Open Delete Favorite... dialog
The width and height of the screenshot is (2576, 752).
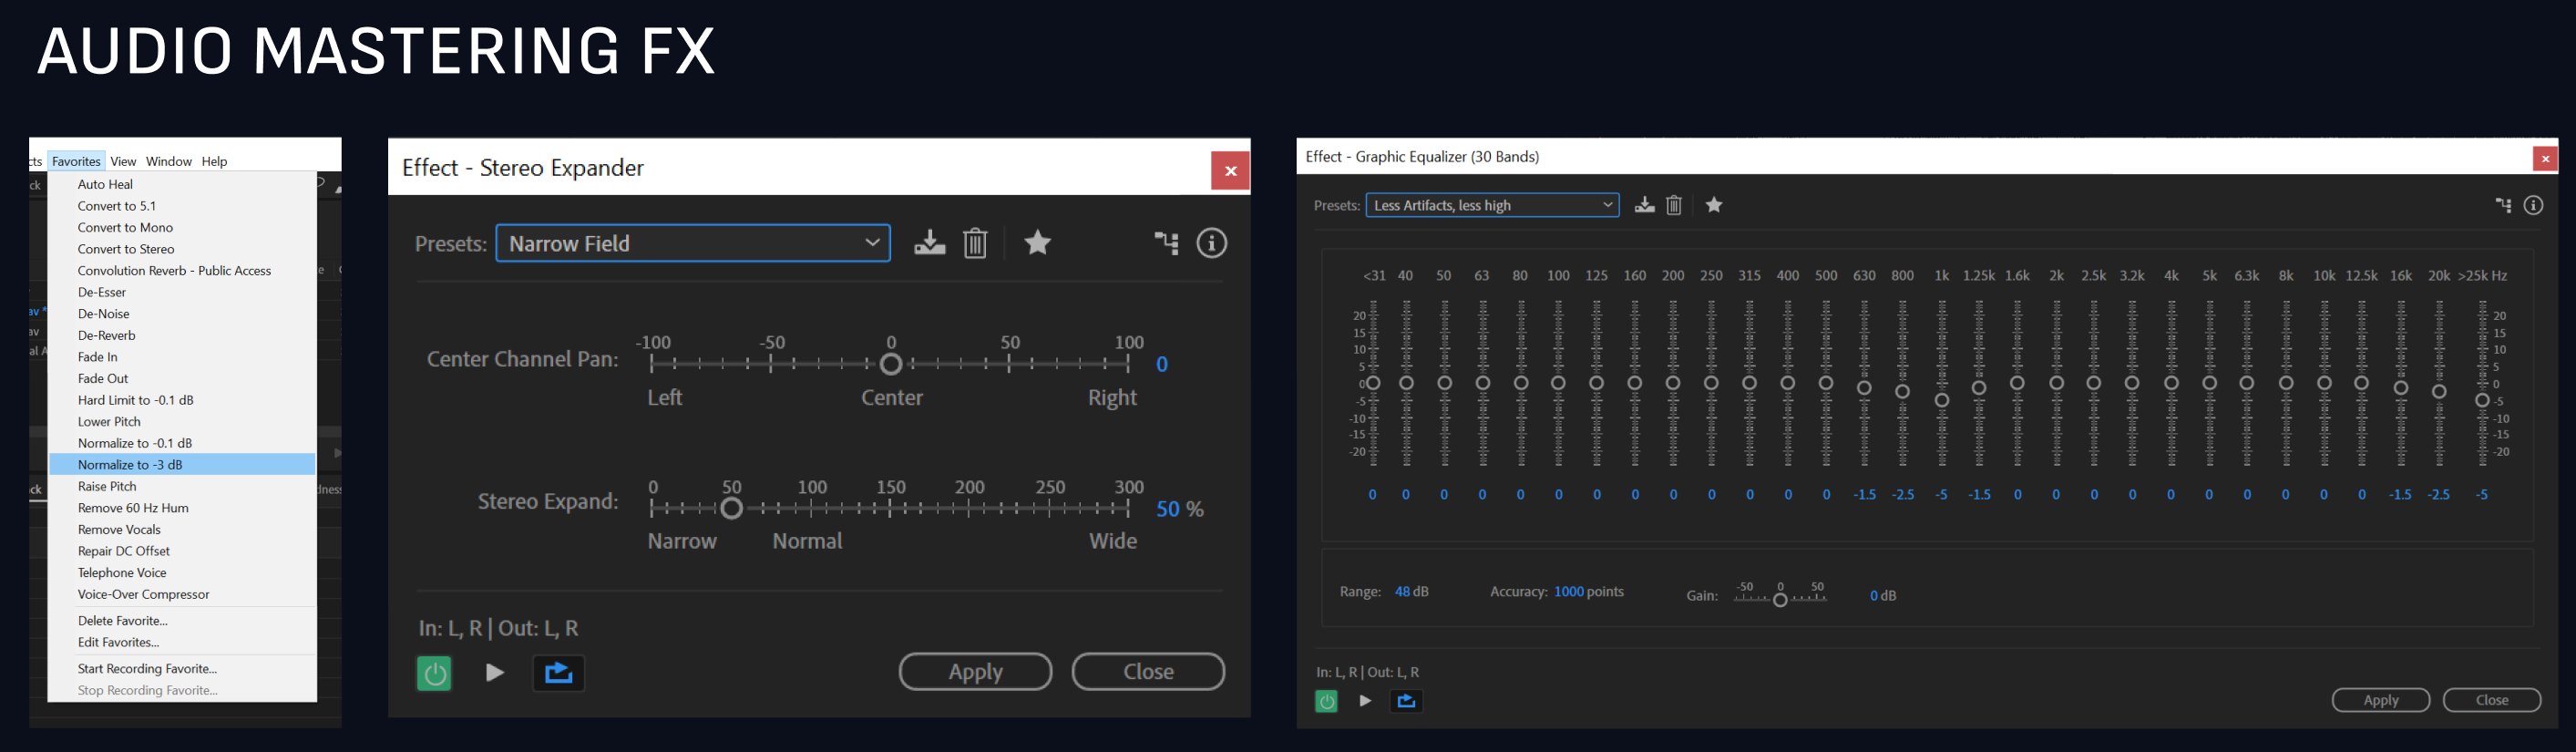(182, 621)
